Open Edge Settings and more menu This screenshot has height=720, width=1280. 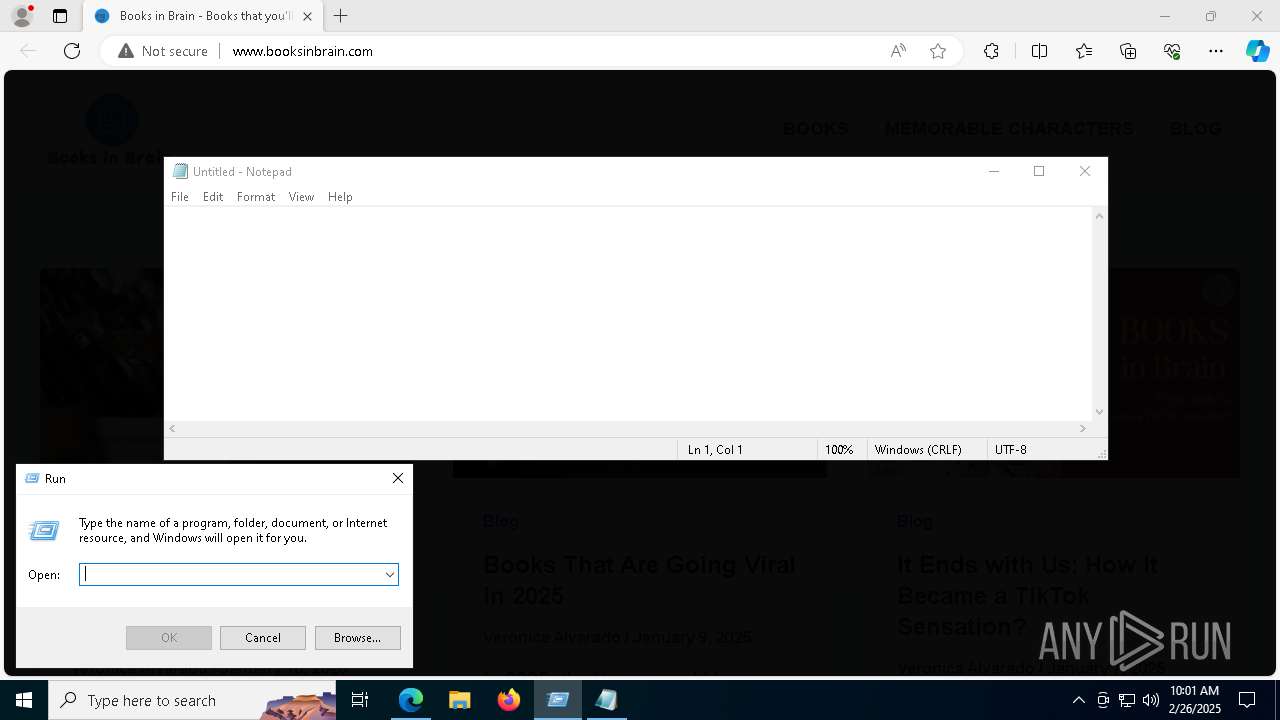point(1216,51)
